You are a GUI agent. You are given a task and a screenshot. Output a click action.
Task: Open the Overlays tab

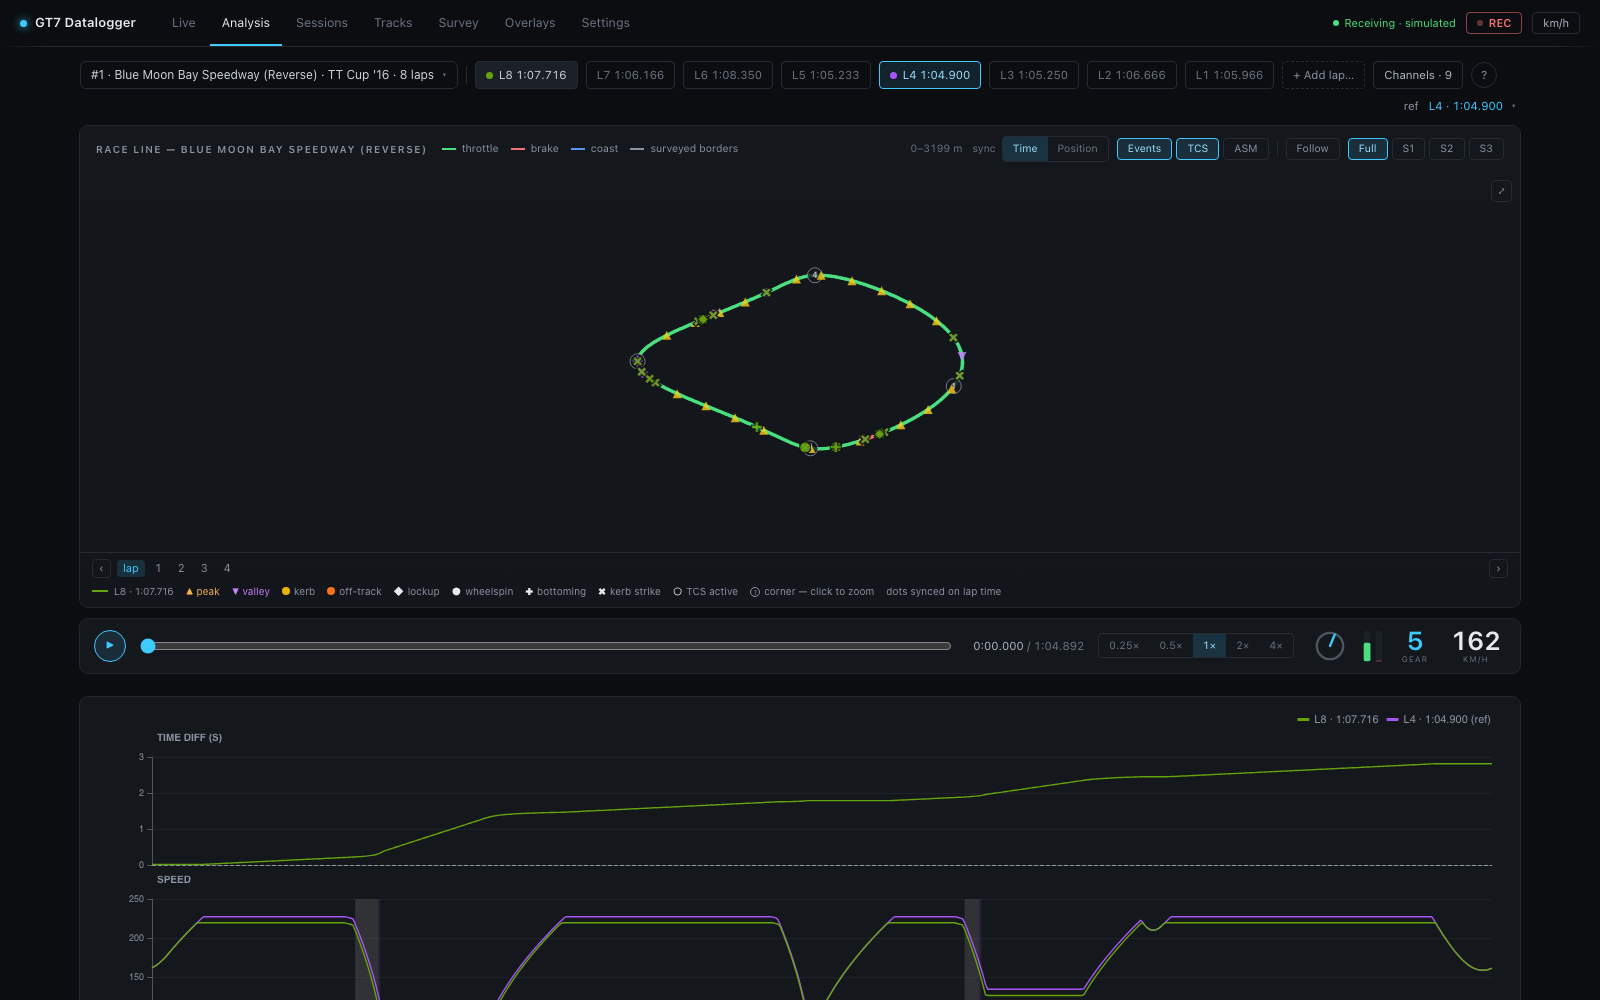(530, 23)
